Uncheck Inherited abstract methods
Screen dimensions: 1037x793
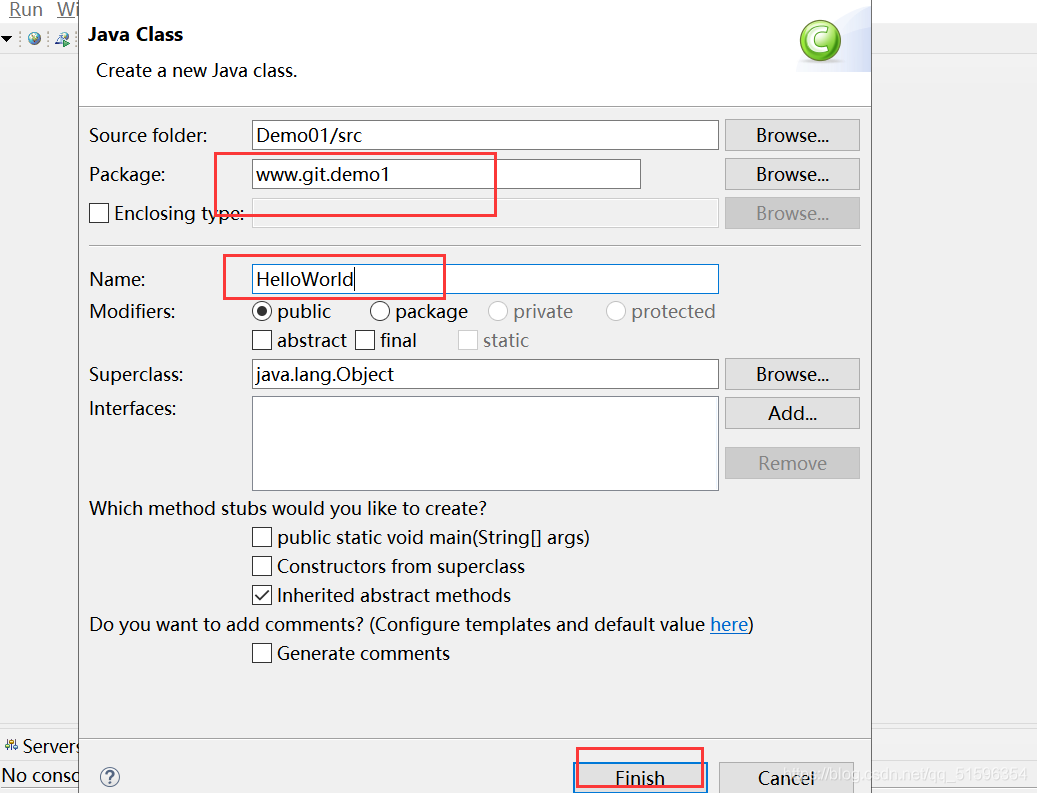[x=262, y=595]
